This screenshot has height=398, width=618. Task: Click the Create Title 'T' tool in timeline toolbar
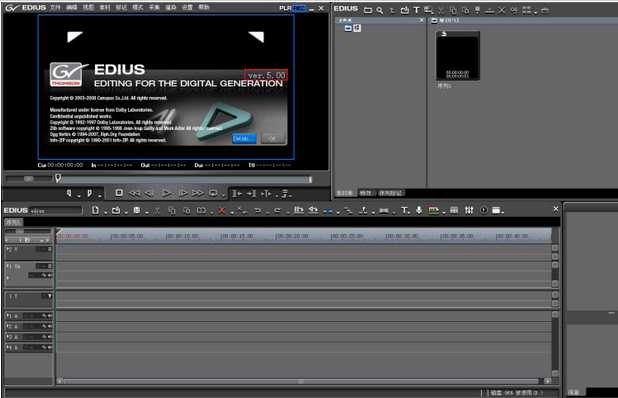405,210
